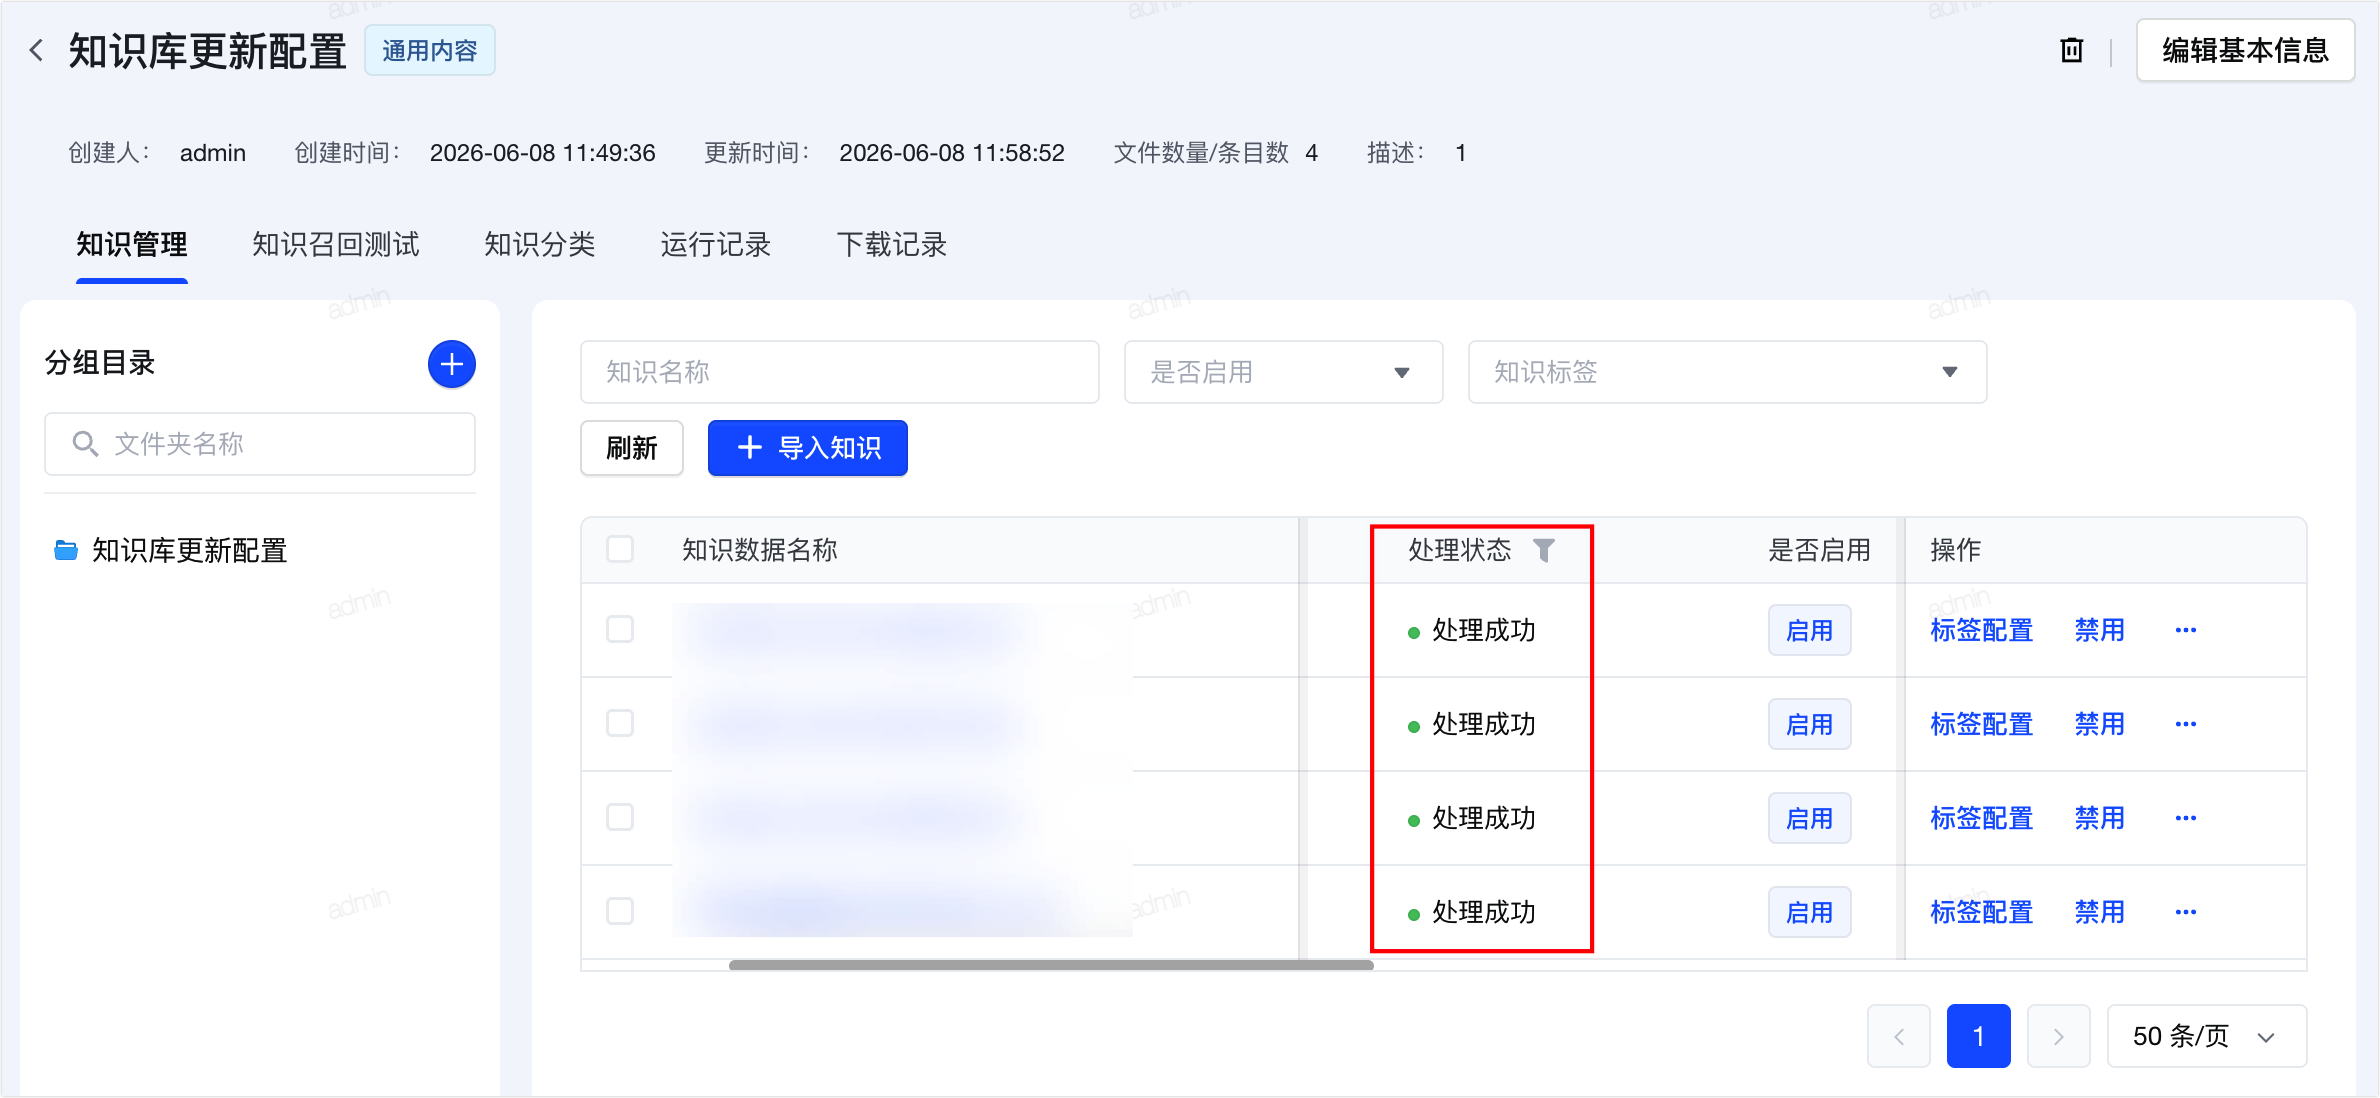Click 标签配置 link in second row

pyautogui.click(x=1982, y=724)
